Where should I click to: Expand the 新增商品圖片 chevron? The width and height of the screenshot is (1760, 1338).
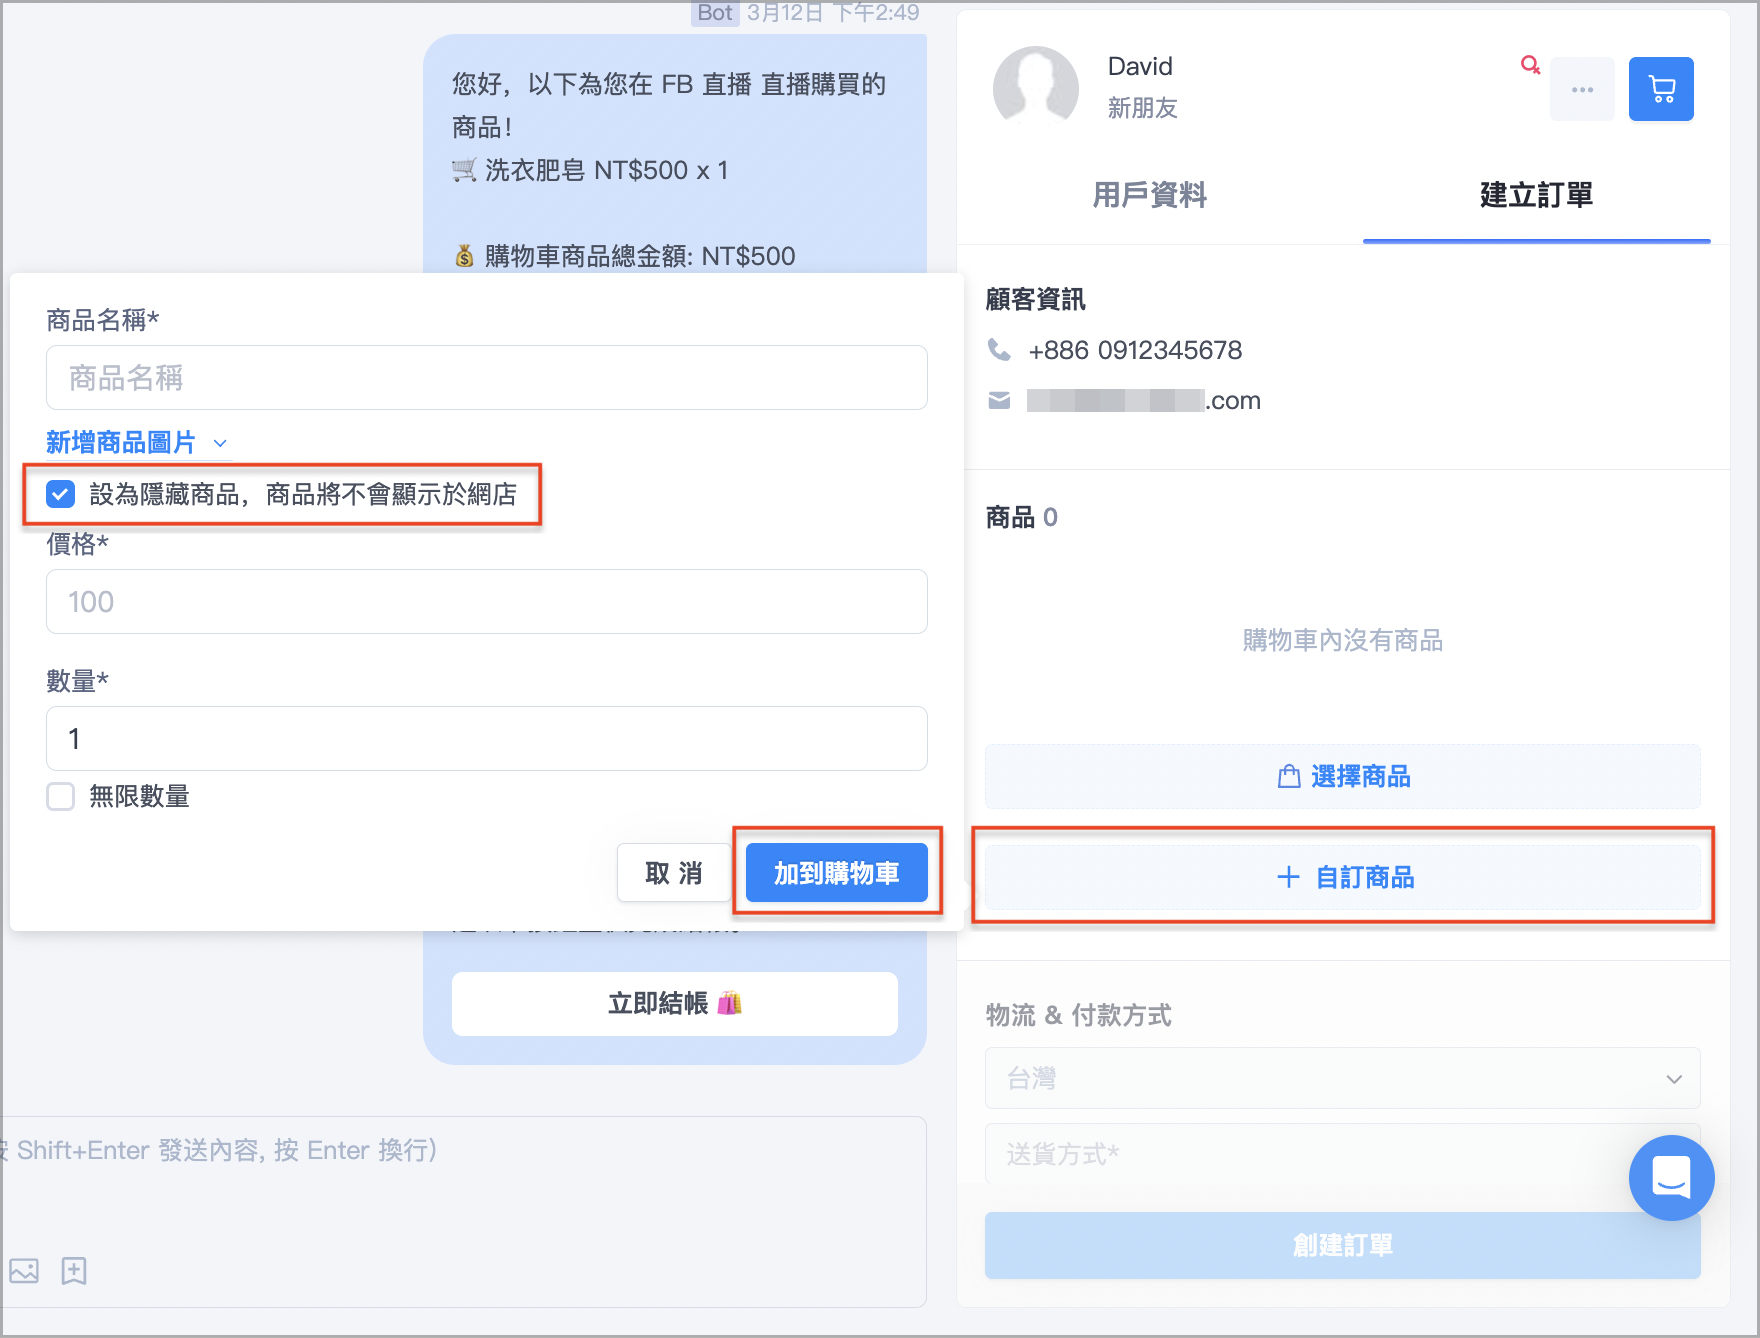click(x=220, y=443)
